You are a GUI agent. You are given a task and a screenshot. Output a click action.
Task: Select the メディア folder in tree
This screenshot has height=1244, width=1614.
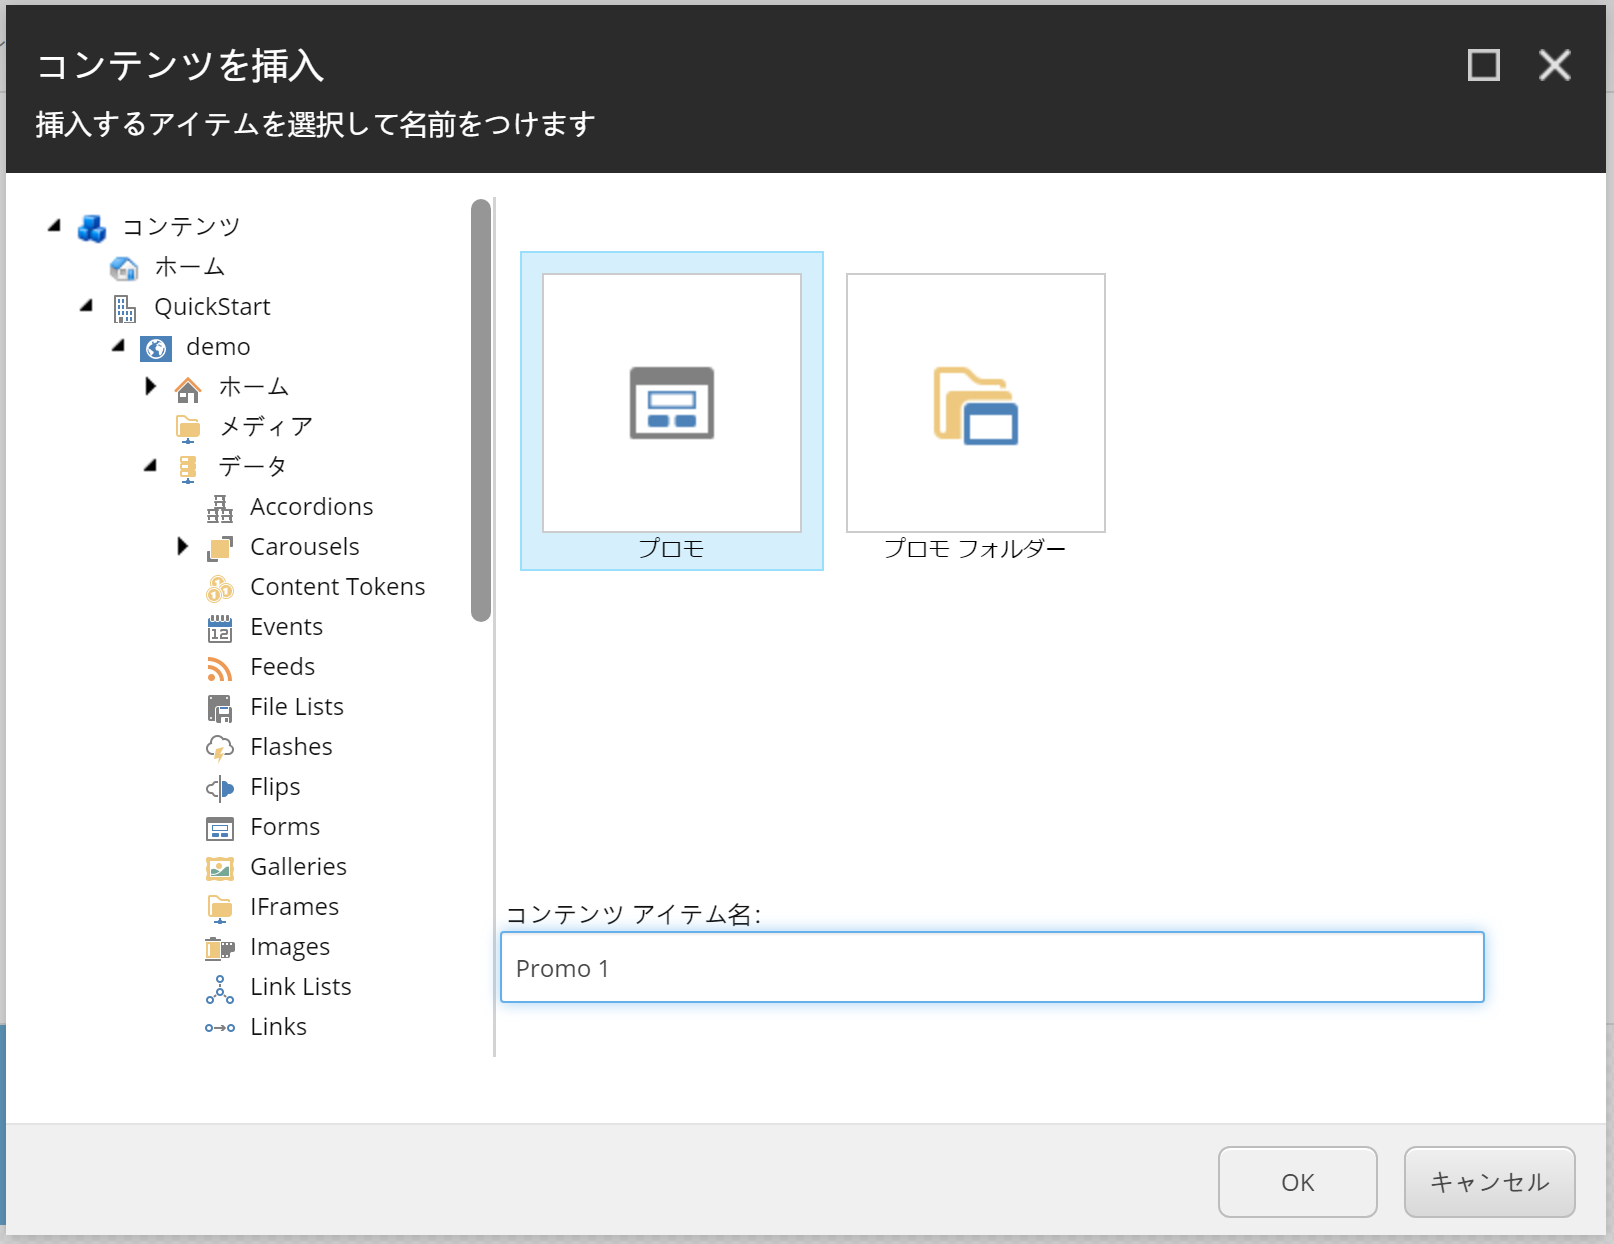click(x=265, y=427)
